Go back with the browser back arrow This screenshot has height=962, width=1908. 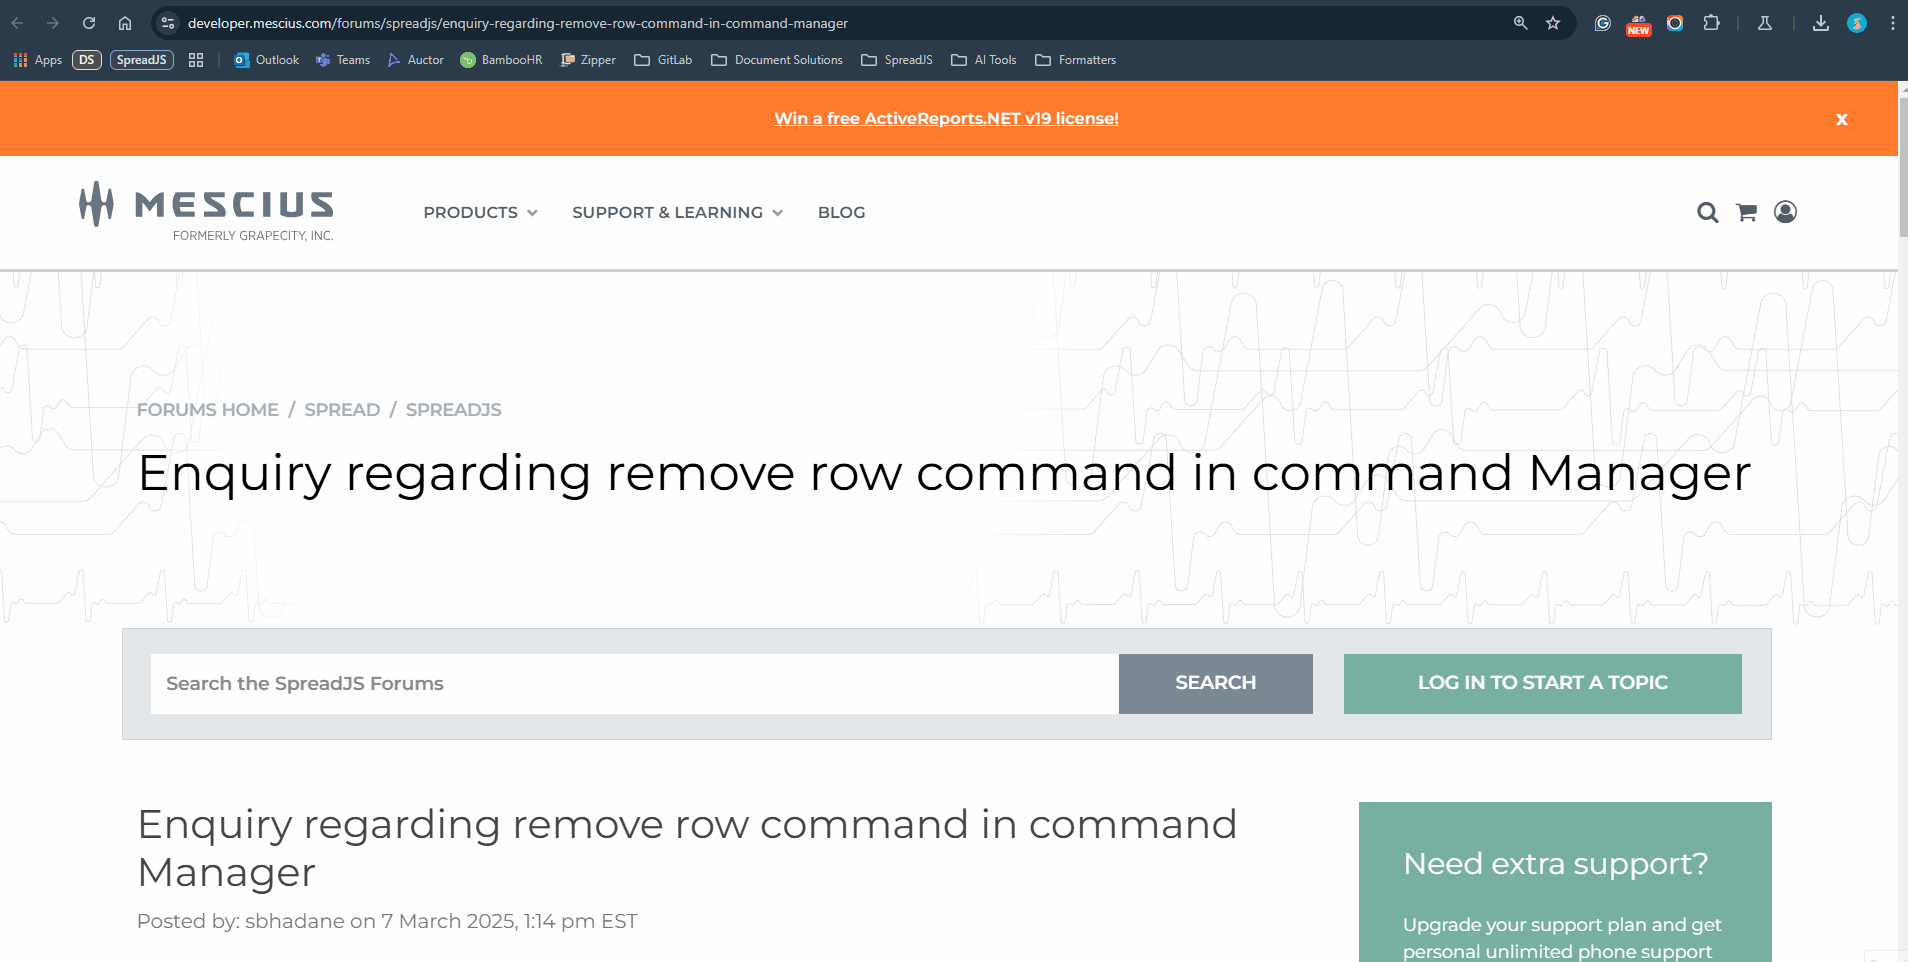pos(17,23)
